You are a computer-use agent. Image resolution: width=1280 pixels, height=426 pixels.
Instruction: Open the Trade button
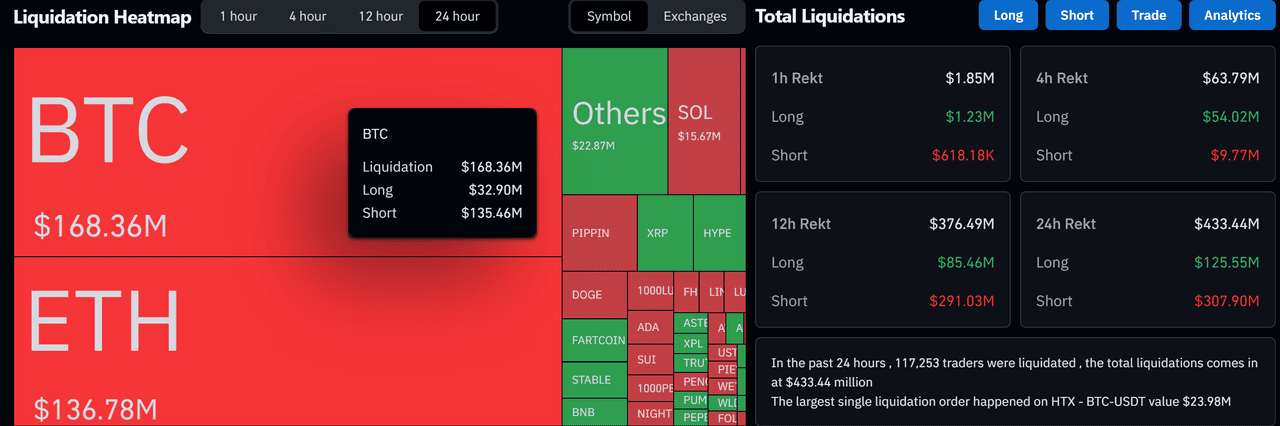click(x=1148, y=15)
